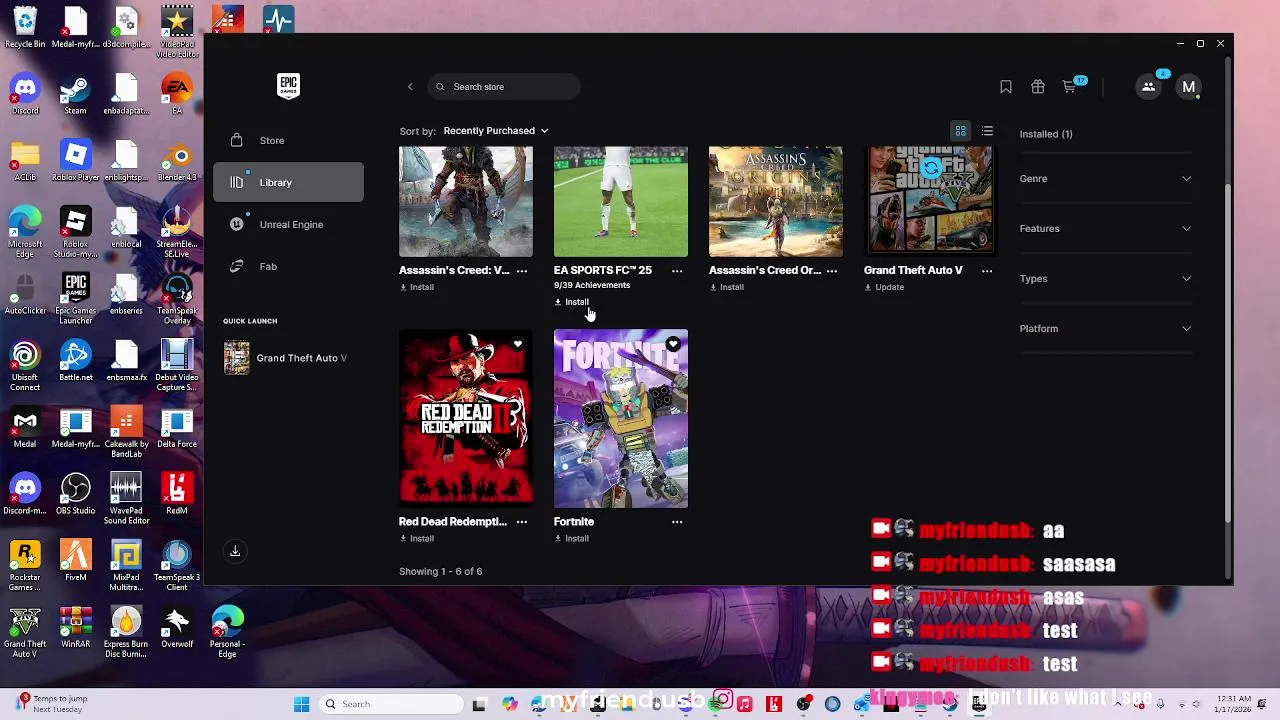Open Blender 4.3 desktop shortcut
Image resolution: width=1280 pixels, height=720 pixels.
click(x=177, y=162)
